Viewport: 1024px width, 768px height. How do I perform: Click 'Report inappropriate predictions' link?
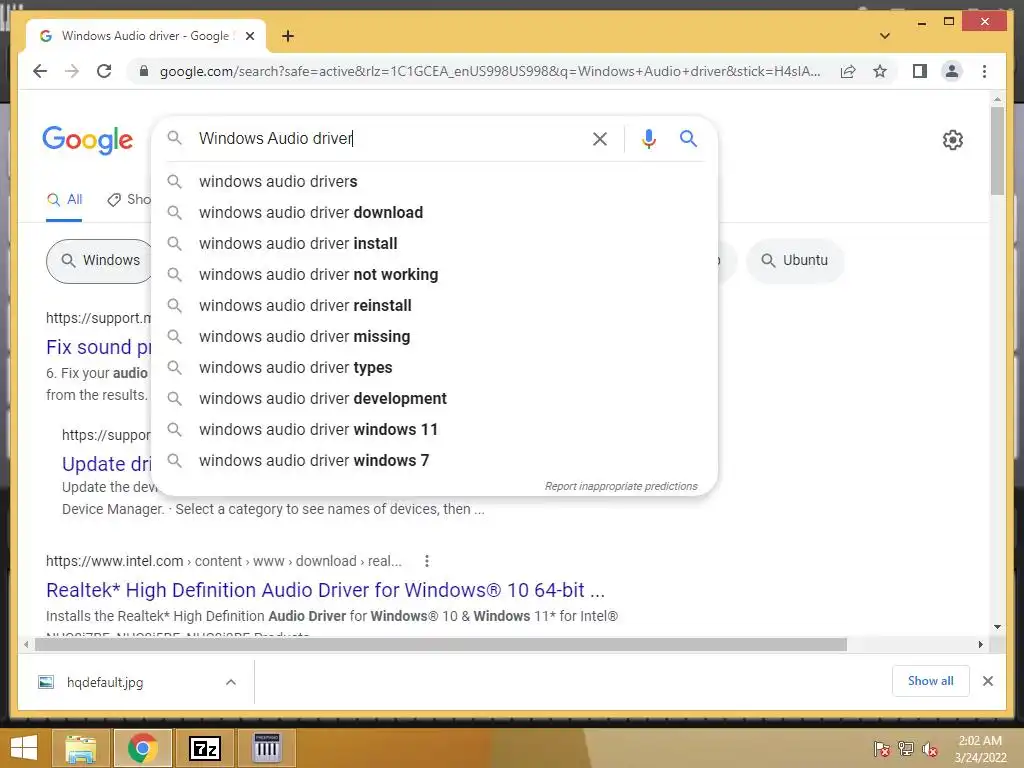coord(621,486)
